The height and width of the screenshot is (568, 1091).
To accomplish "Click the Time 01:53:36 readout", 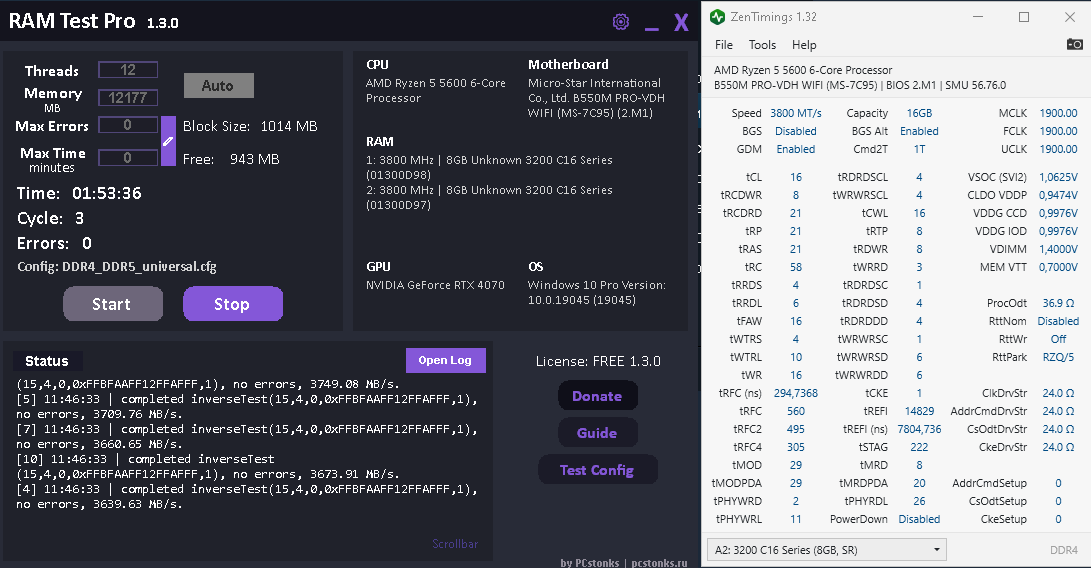I will (x=79, y=194).
